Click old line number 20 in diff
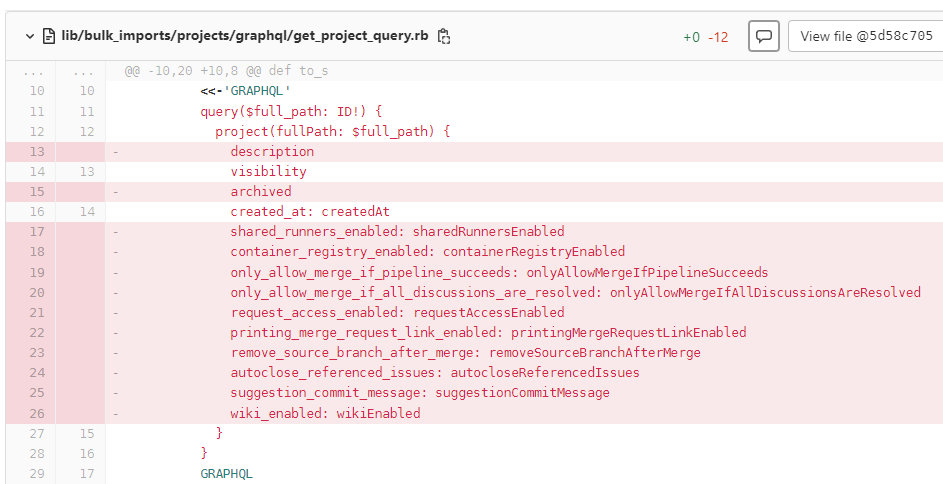The image size is (943, 484). [x=37, y=292]
